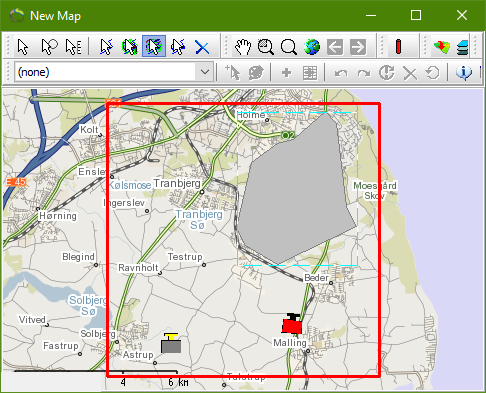Click the Ingerslev label
This screenshot has width=486, height=393.
(124, 203)
